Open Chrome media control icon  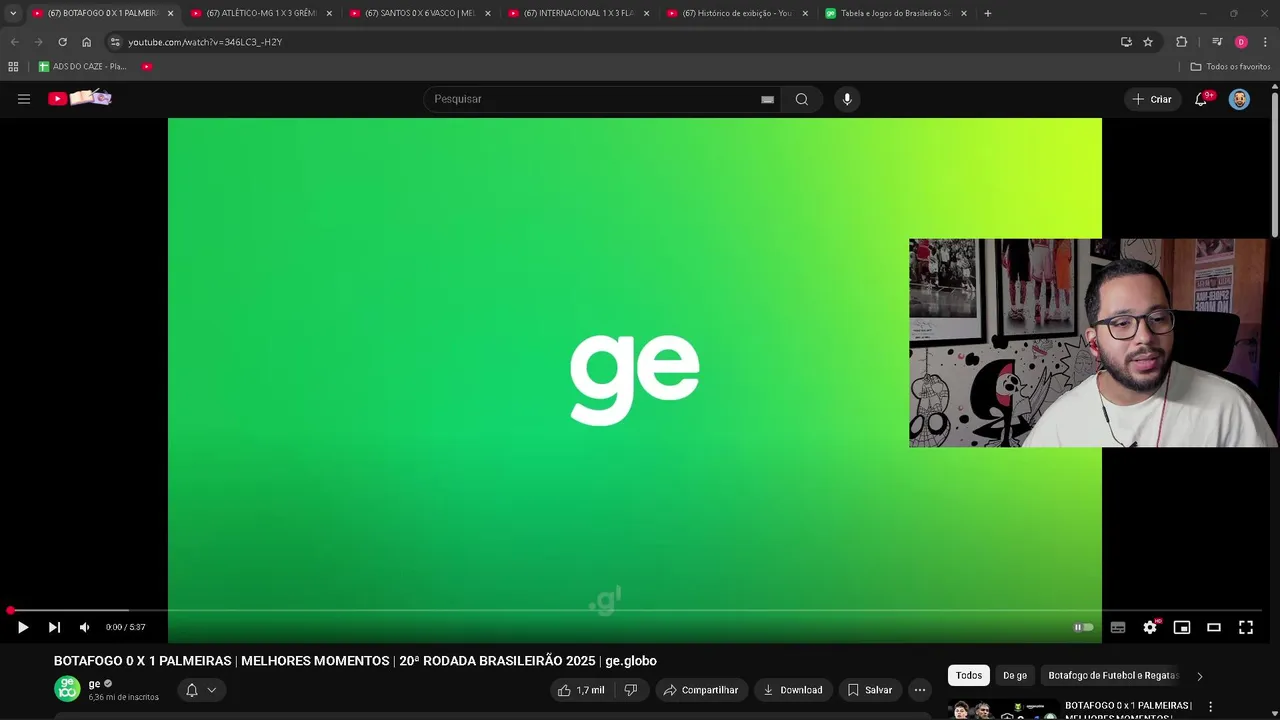[1217, 42]
